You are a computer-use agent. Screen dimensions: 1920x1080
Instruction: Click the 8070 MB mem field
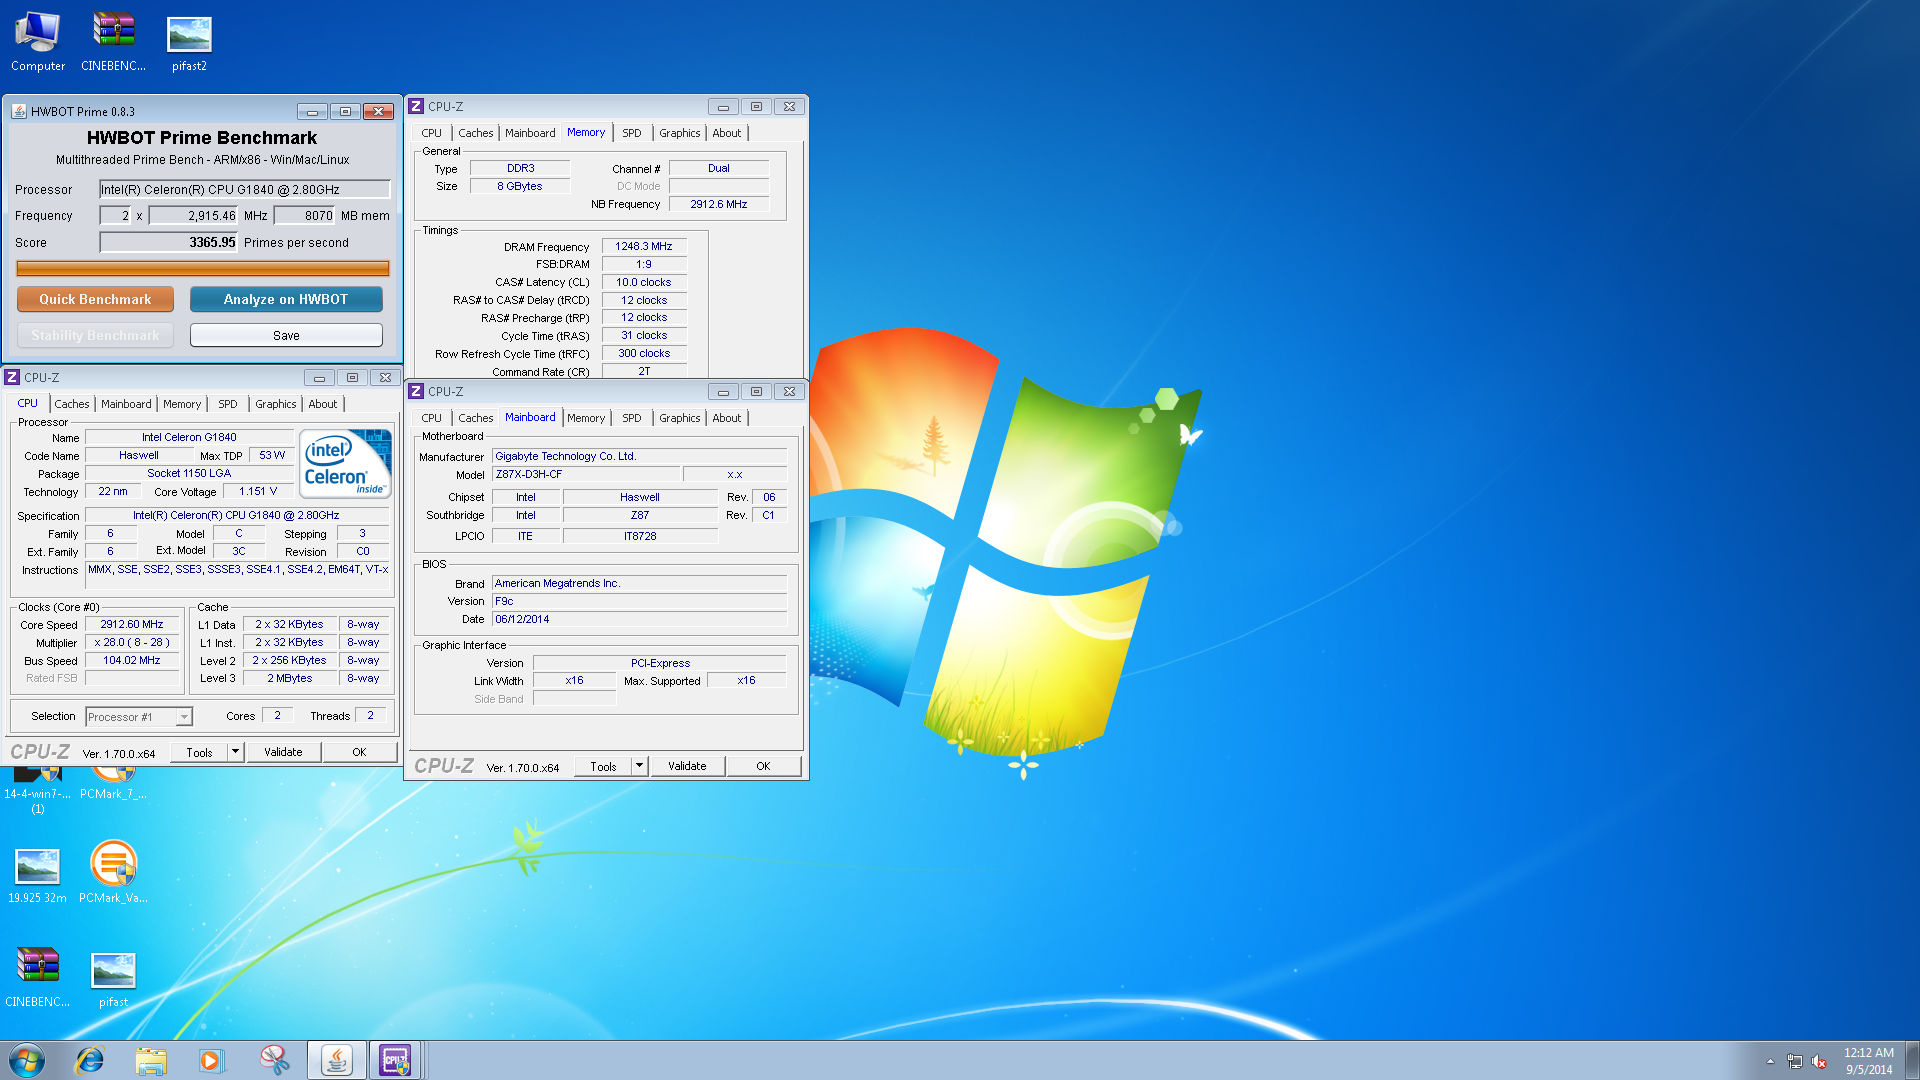pyautogui.click(x=304, y=215)
